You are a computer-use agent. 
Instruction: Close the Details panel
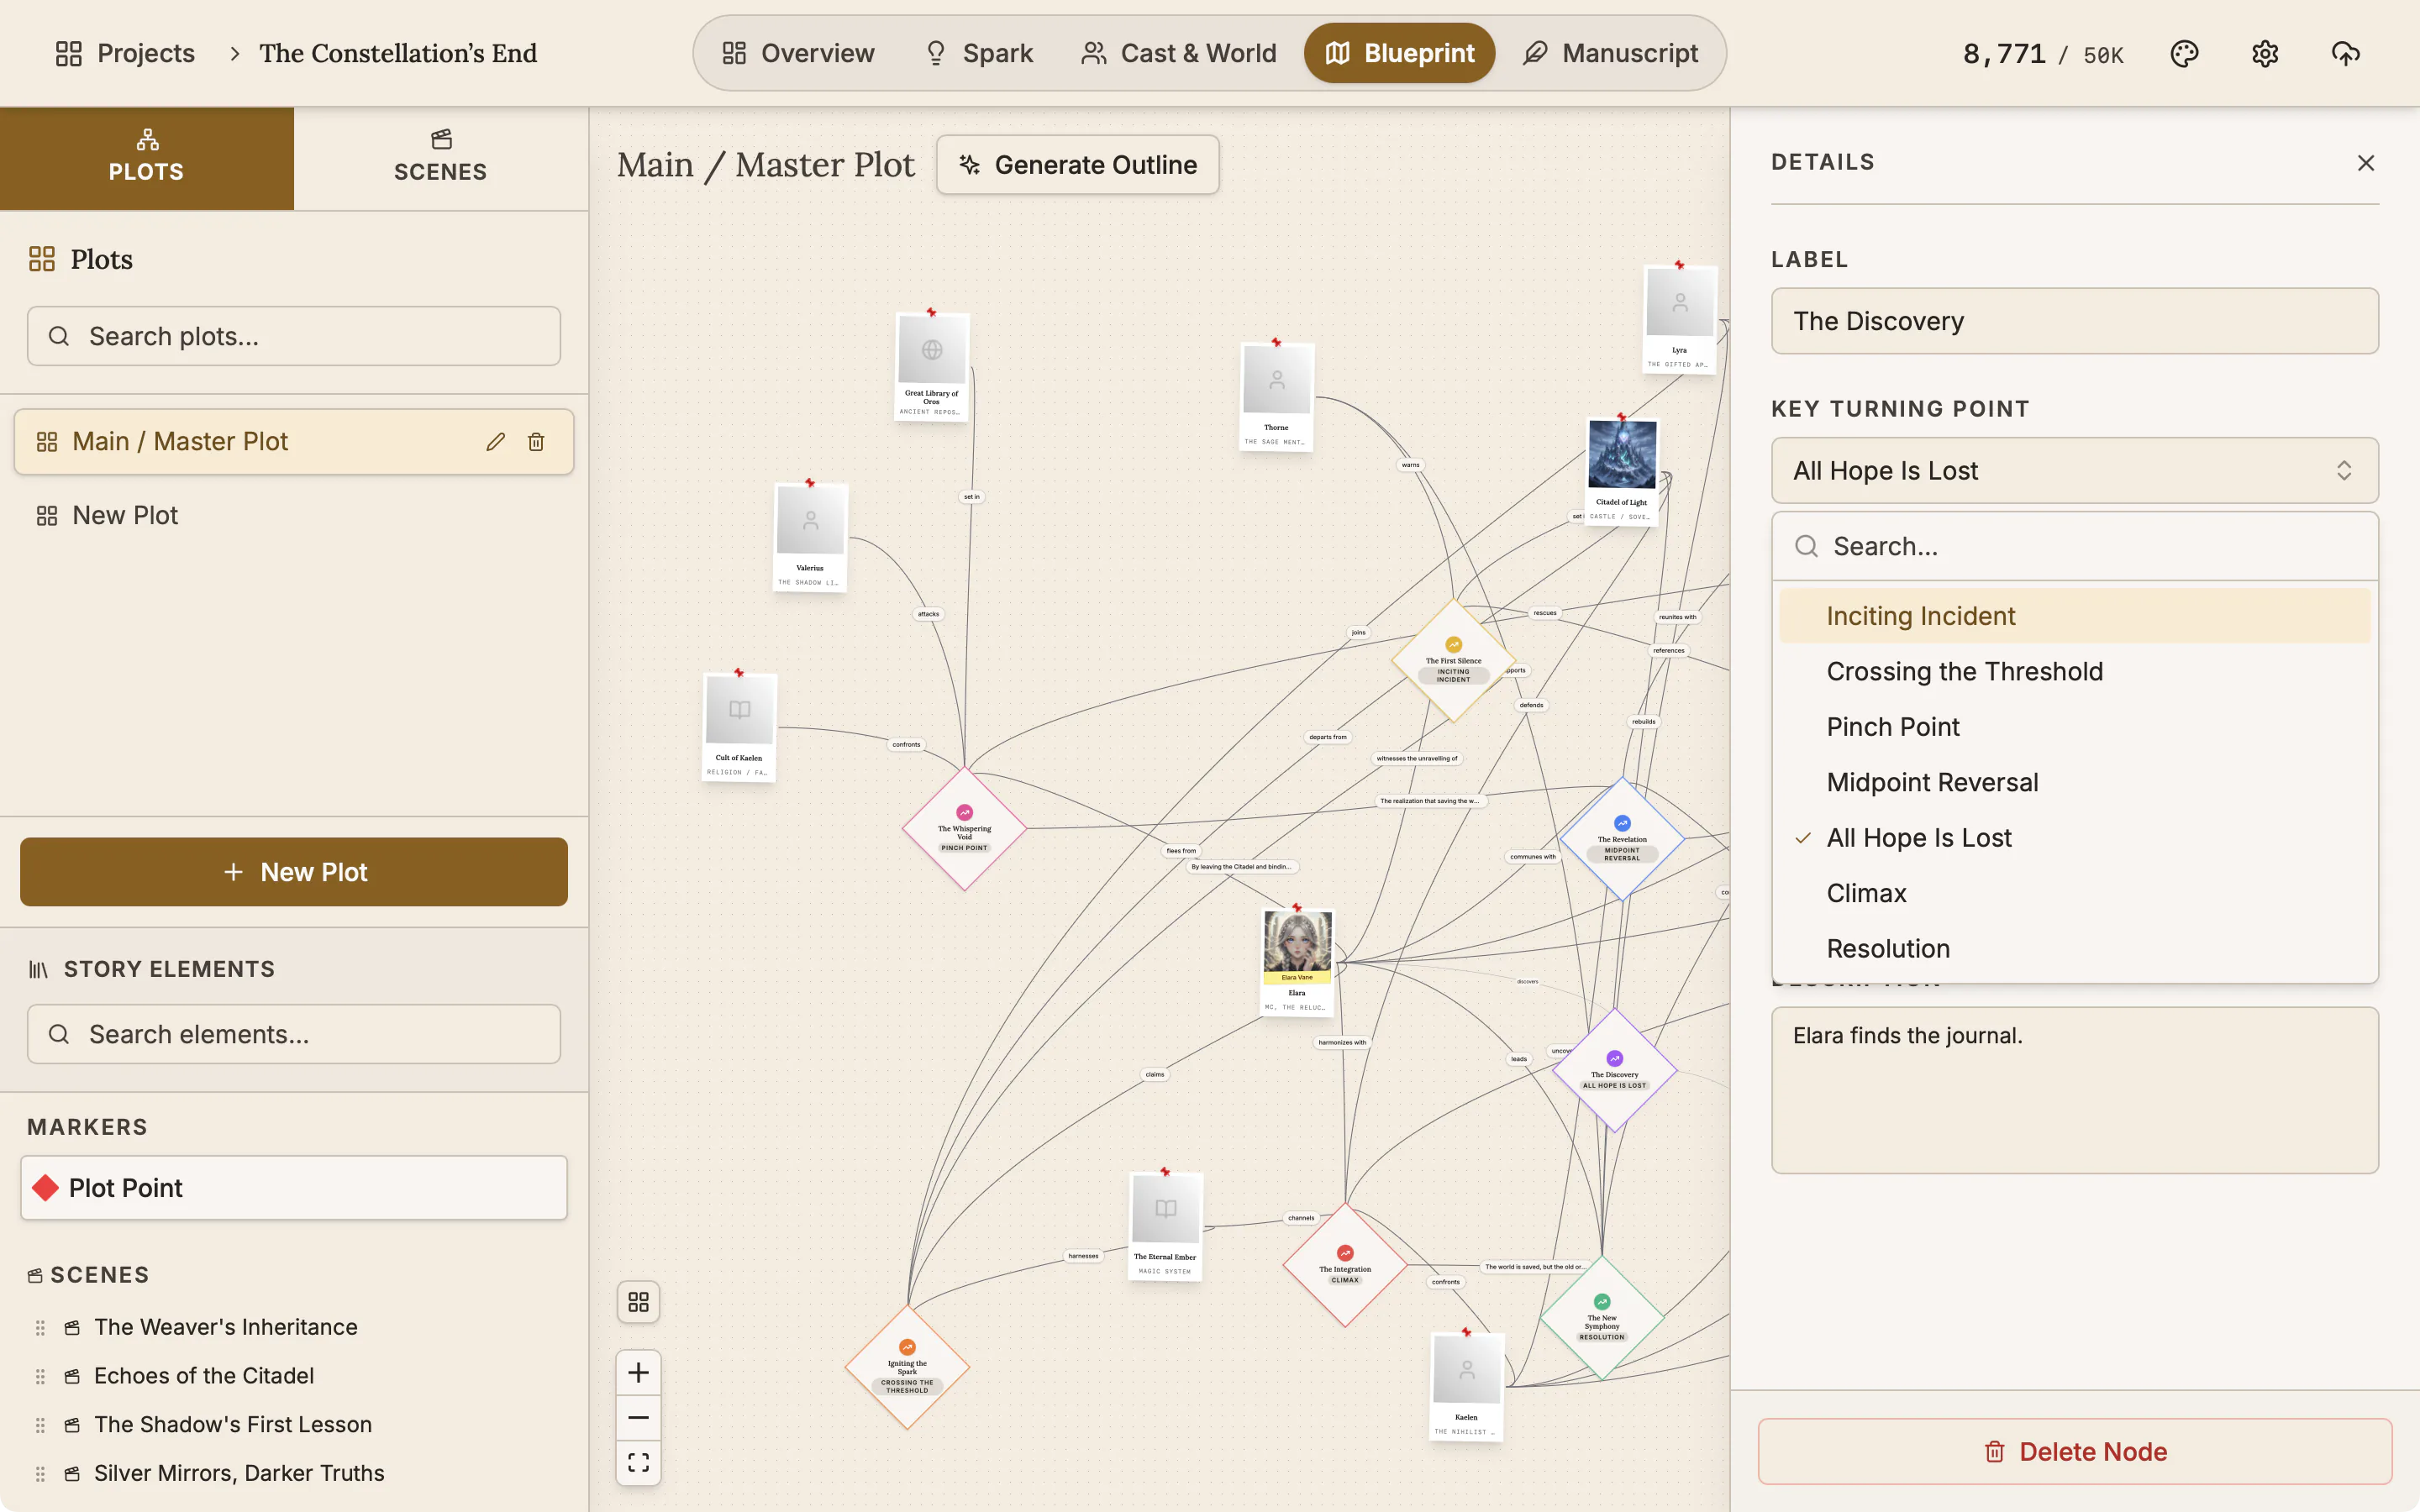point(2365,163)
